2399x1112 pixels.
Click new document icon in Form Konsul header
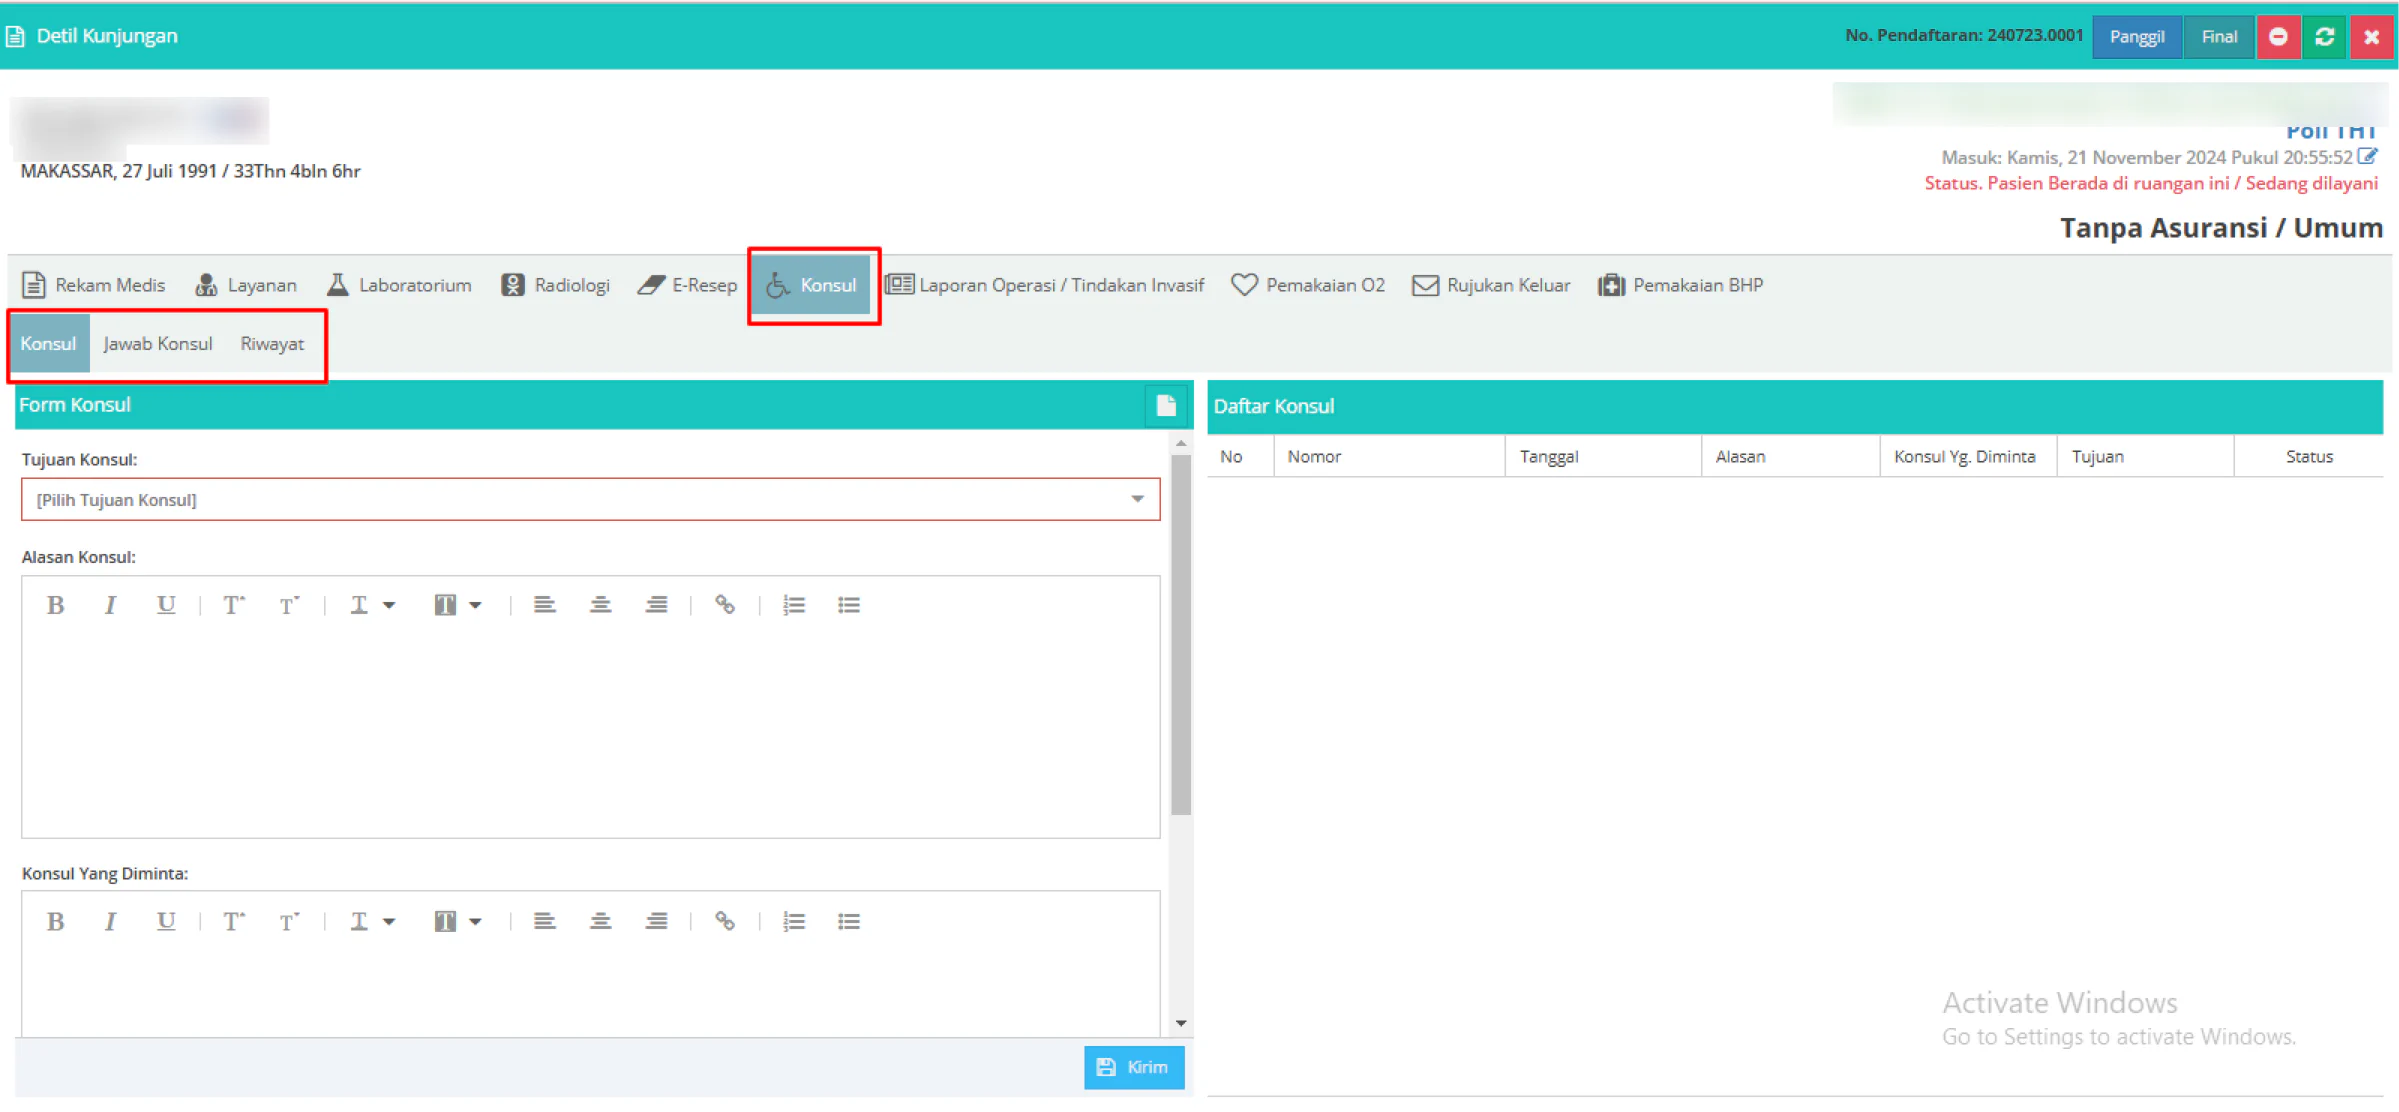pos(1166,405)
